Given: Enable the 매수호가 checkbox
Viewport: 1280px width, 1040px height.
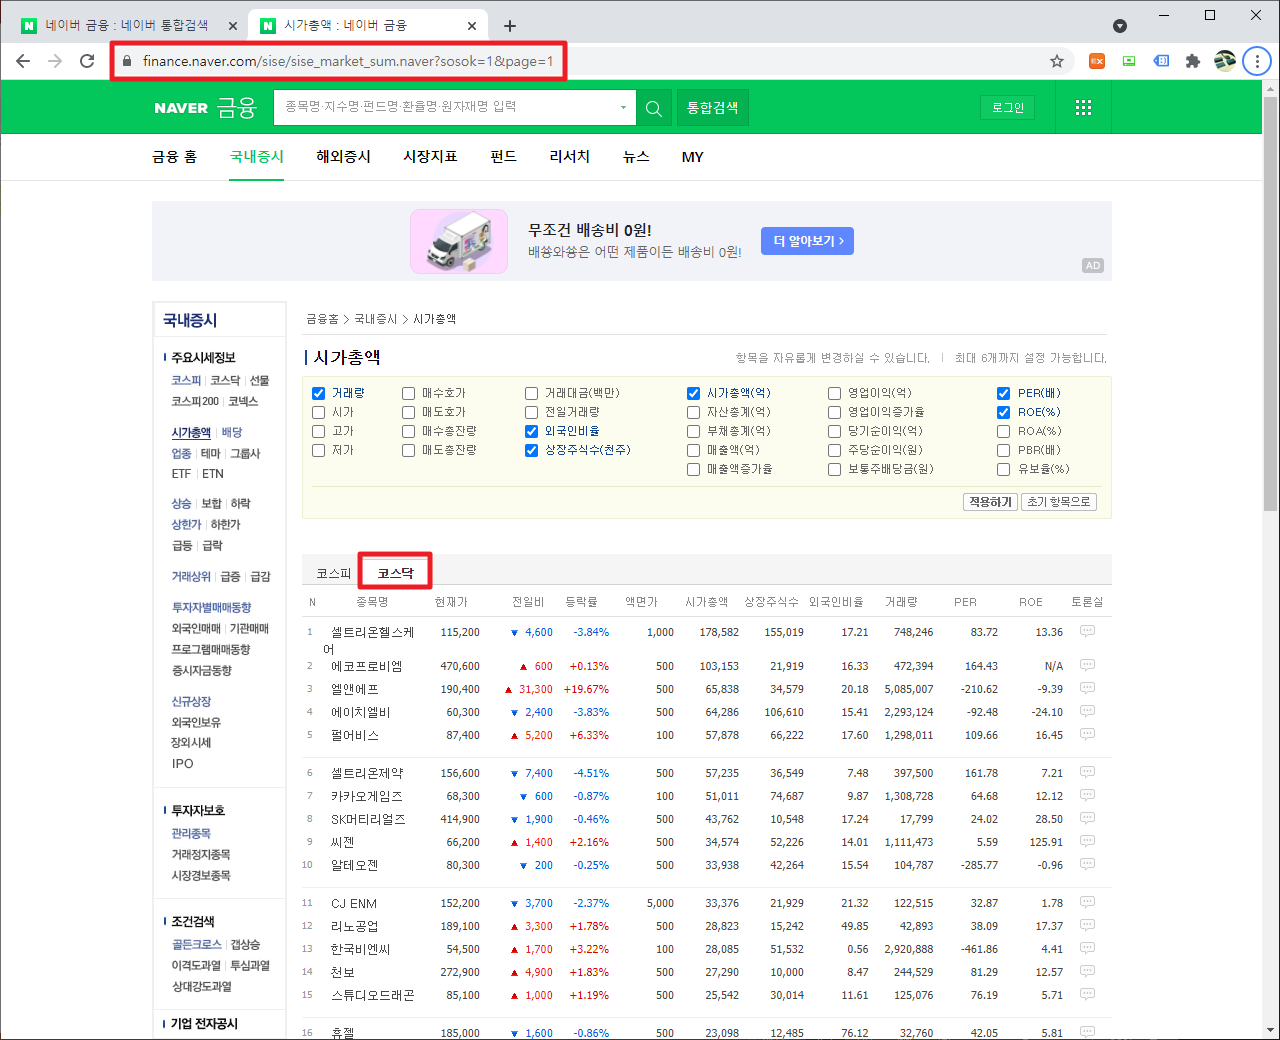Looking at the screenshot, I should 408,393.
